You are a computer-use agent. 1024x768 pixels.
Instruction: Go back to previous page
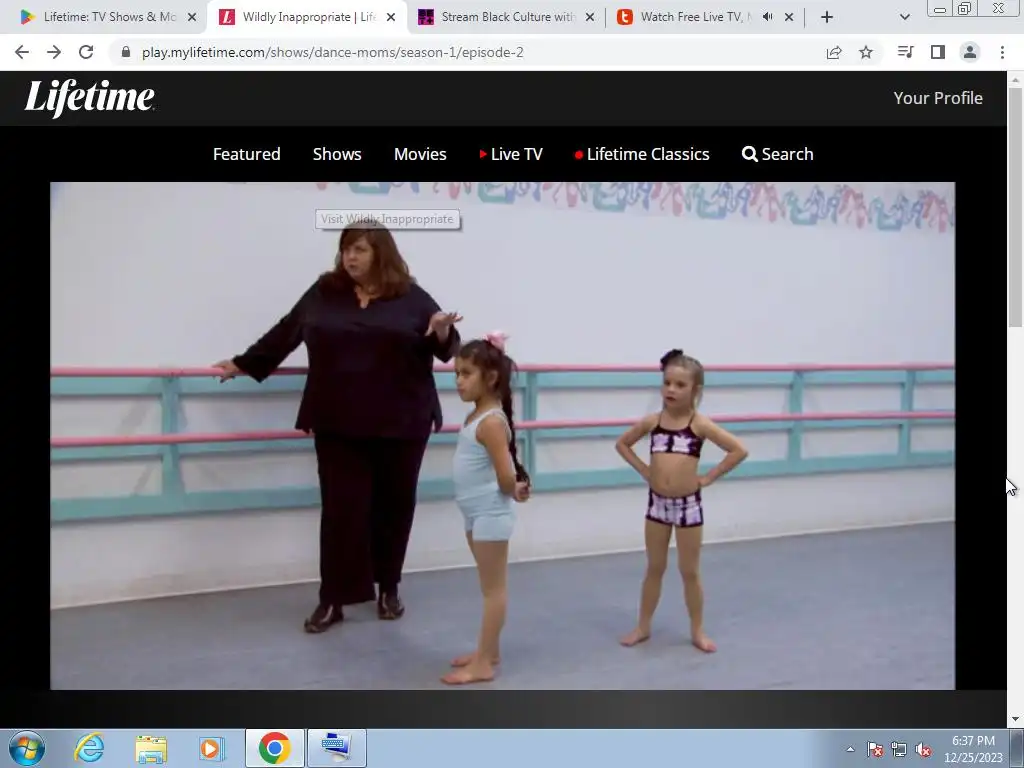22,52
